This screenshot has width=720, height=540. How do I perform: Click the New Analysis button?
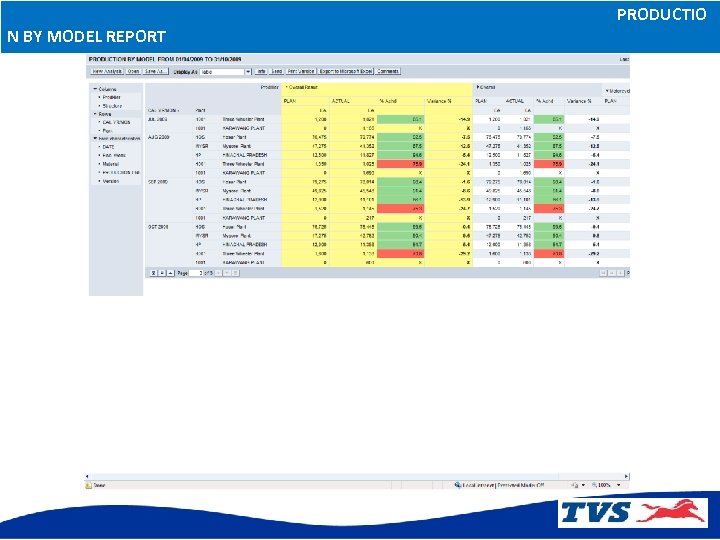pos(107,72)
